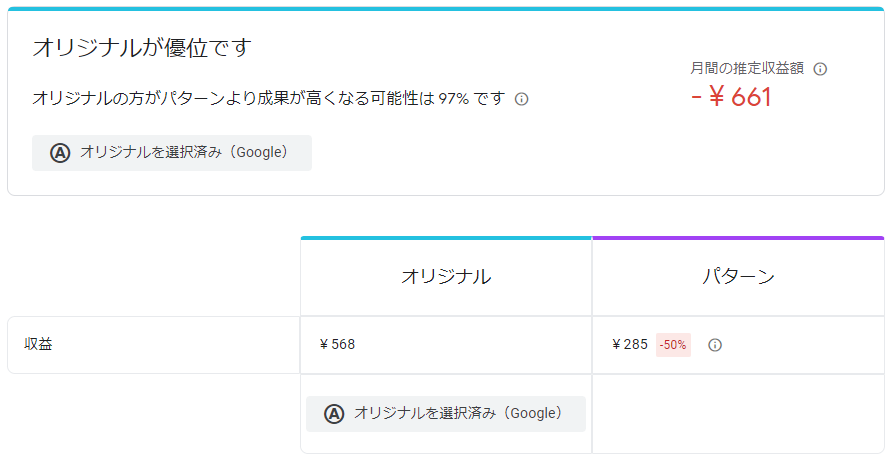Click the 収益 row label
896x460 pixels.
click(39, 345)
